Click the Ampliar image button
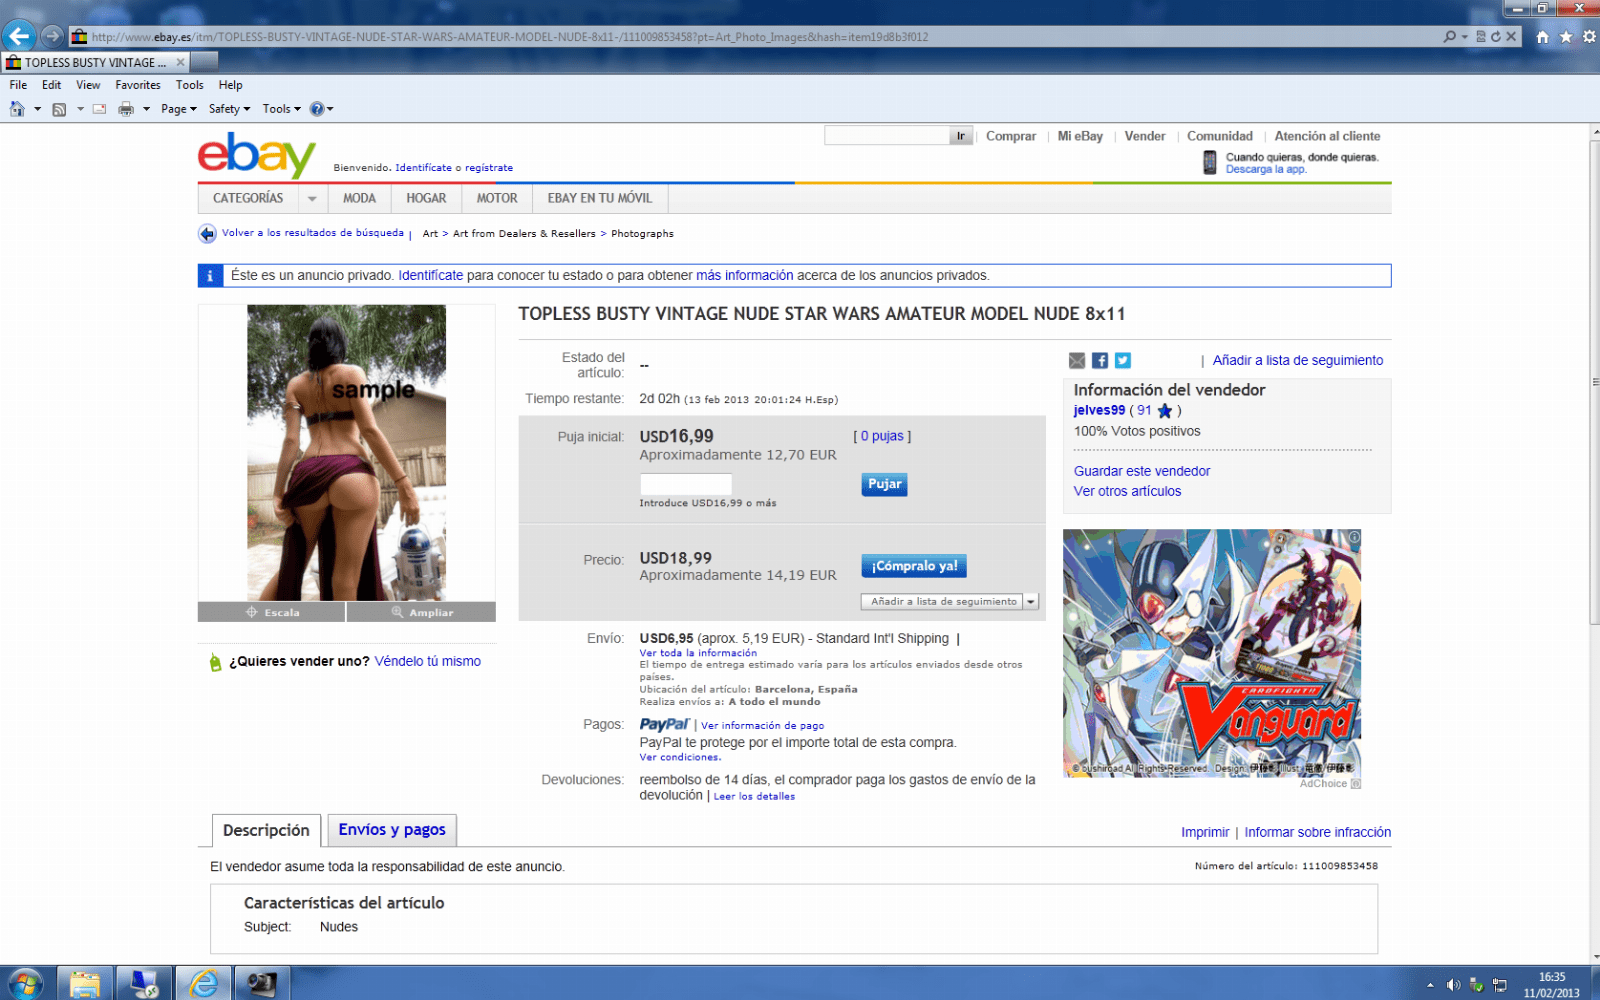 (421, 612)
